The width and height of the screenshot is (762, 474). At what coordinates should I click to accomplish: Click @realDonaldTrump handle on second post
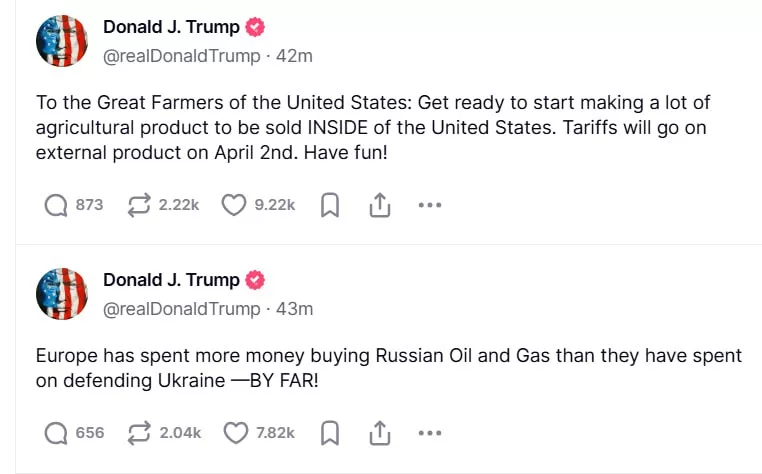click(x=182, y=309)
